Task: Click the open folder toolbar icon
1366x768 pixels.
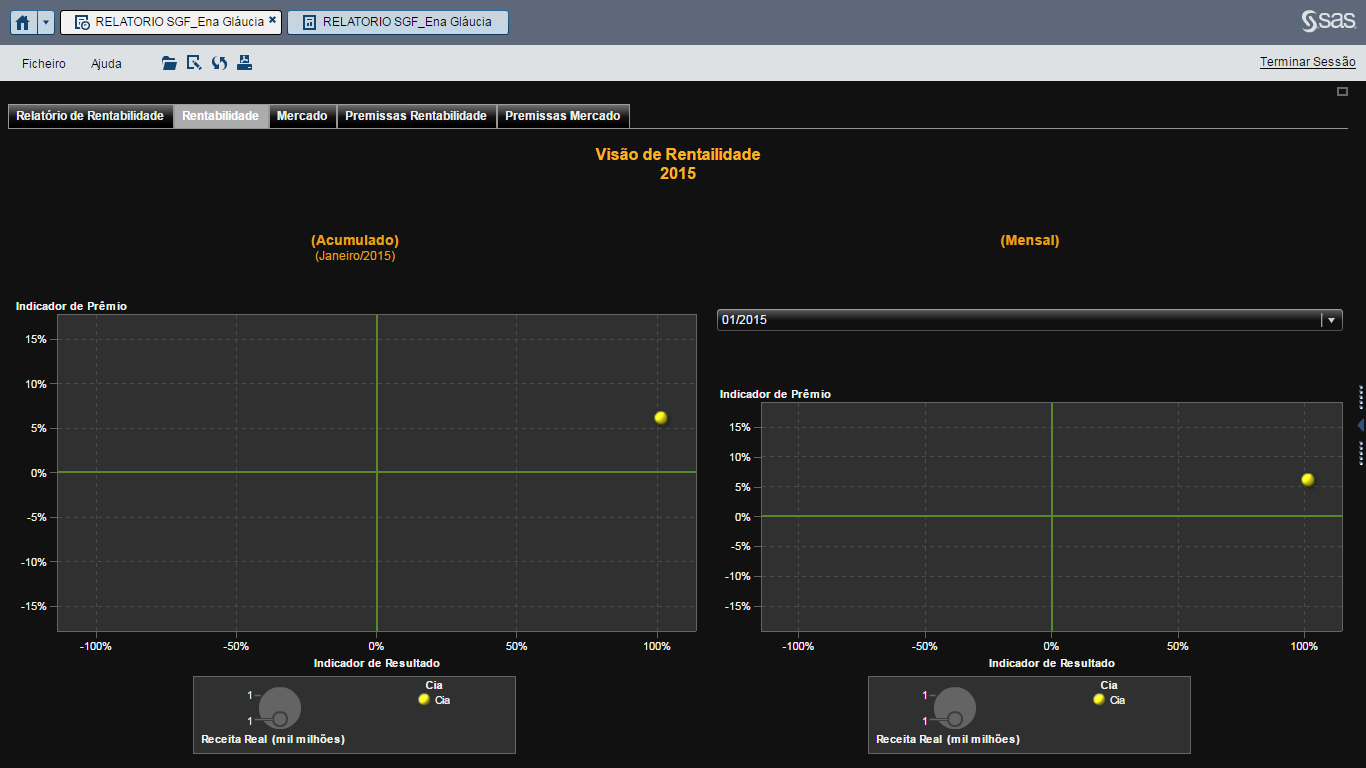Action: click(x=169, y=63)
